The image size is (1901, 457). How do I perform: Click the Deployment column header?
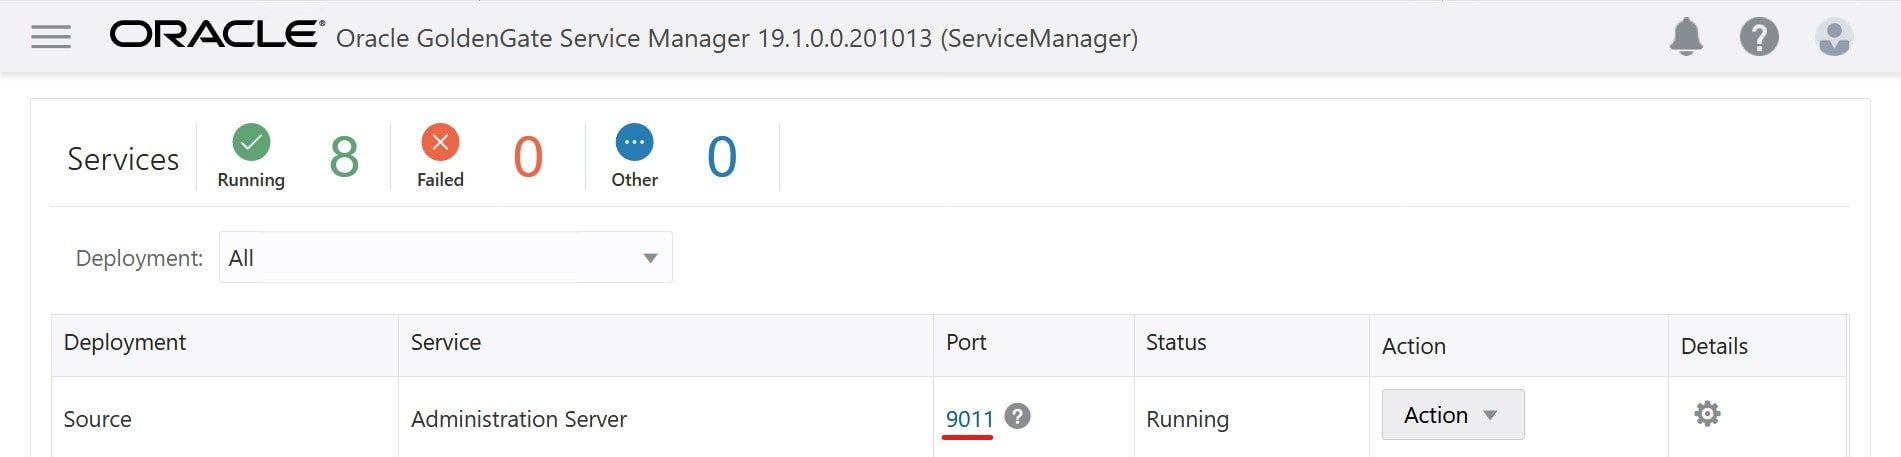point(125,343)
